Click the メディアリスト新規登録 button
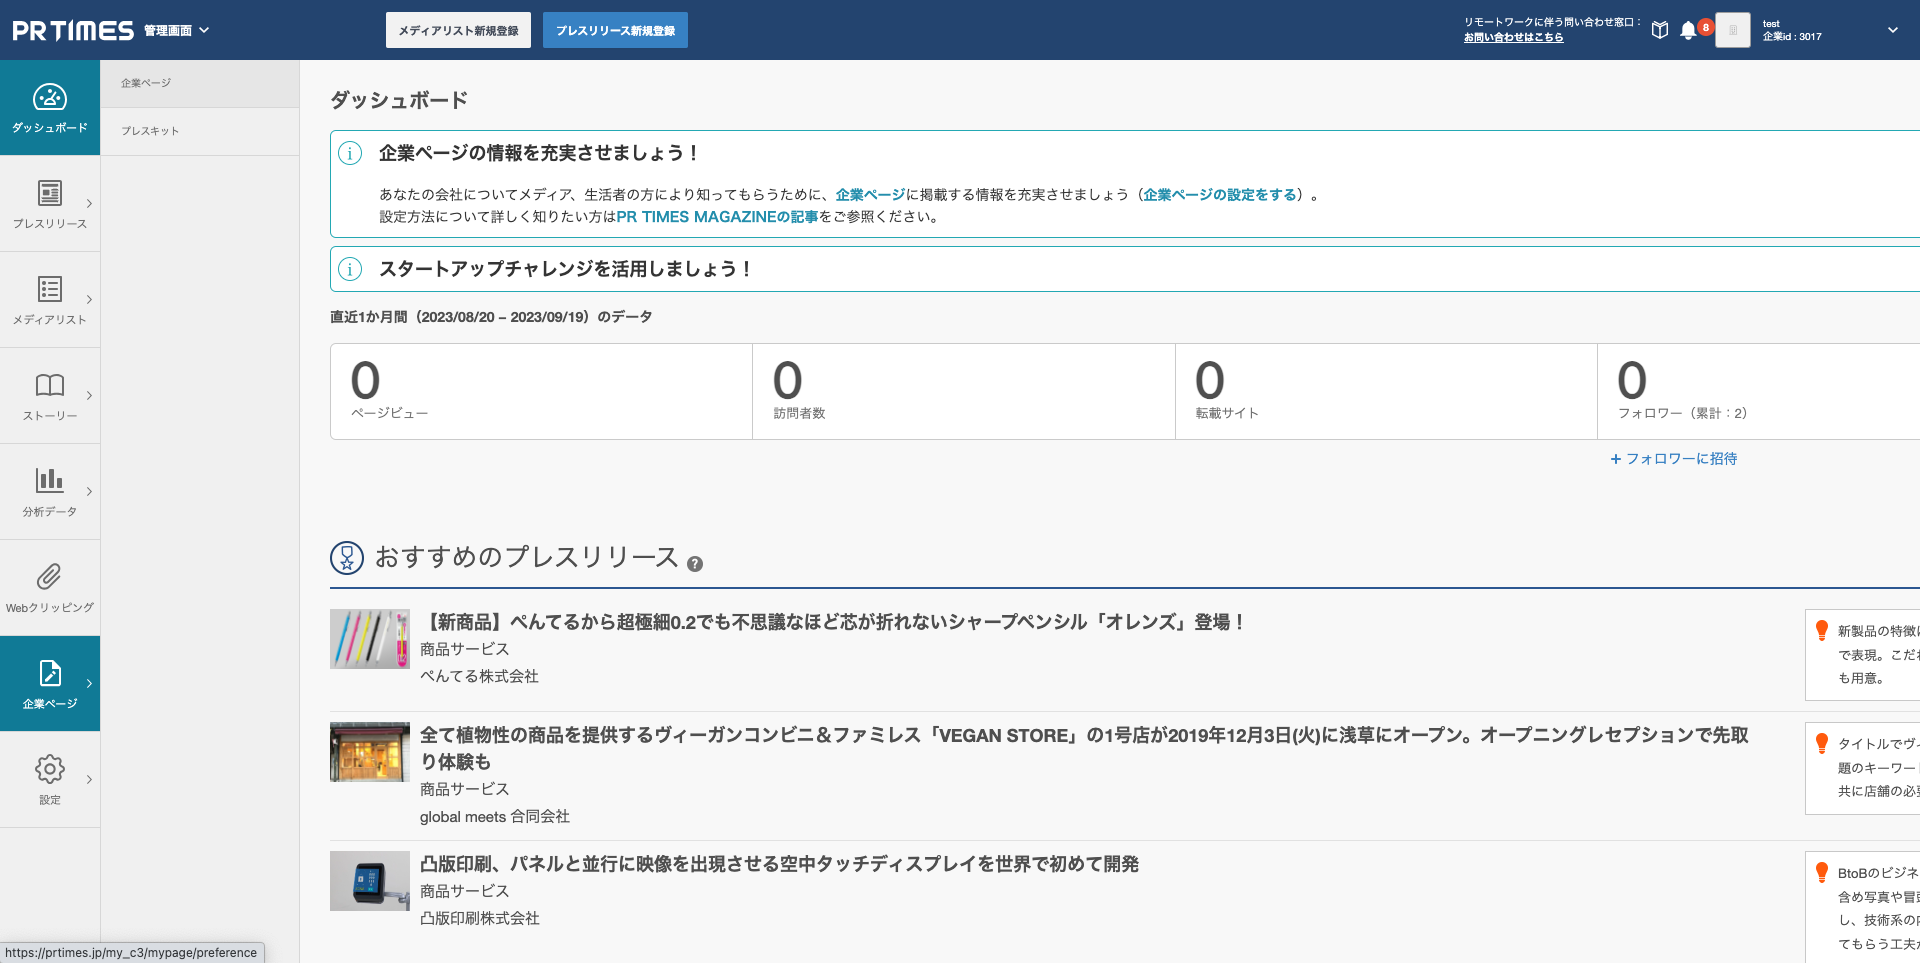The height and width of the screenshot is (963, 1920). coord(458,30)
